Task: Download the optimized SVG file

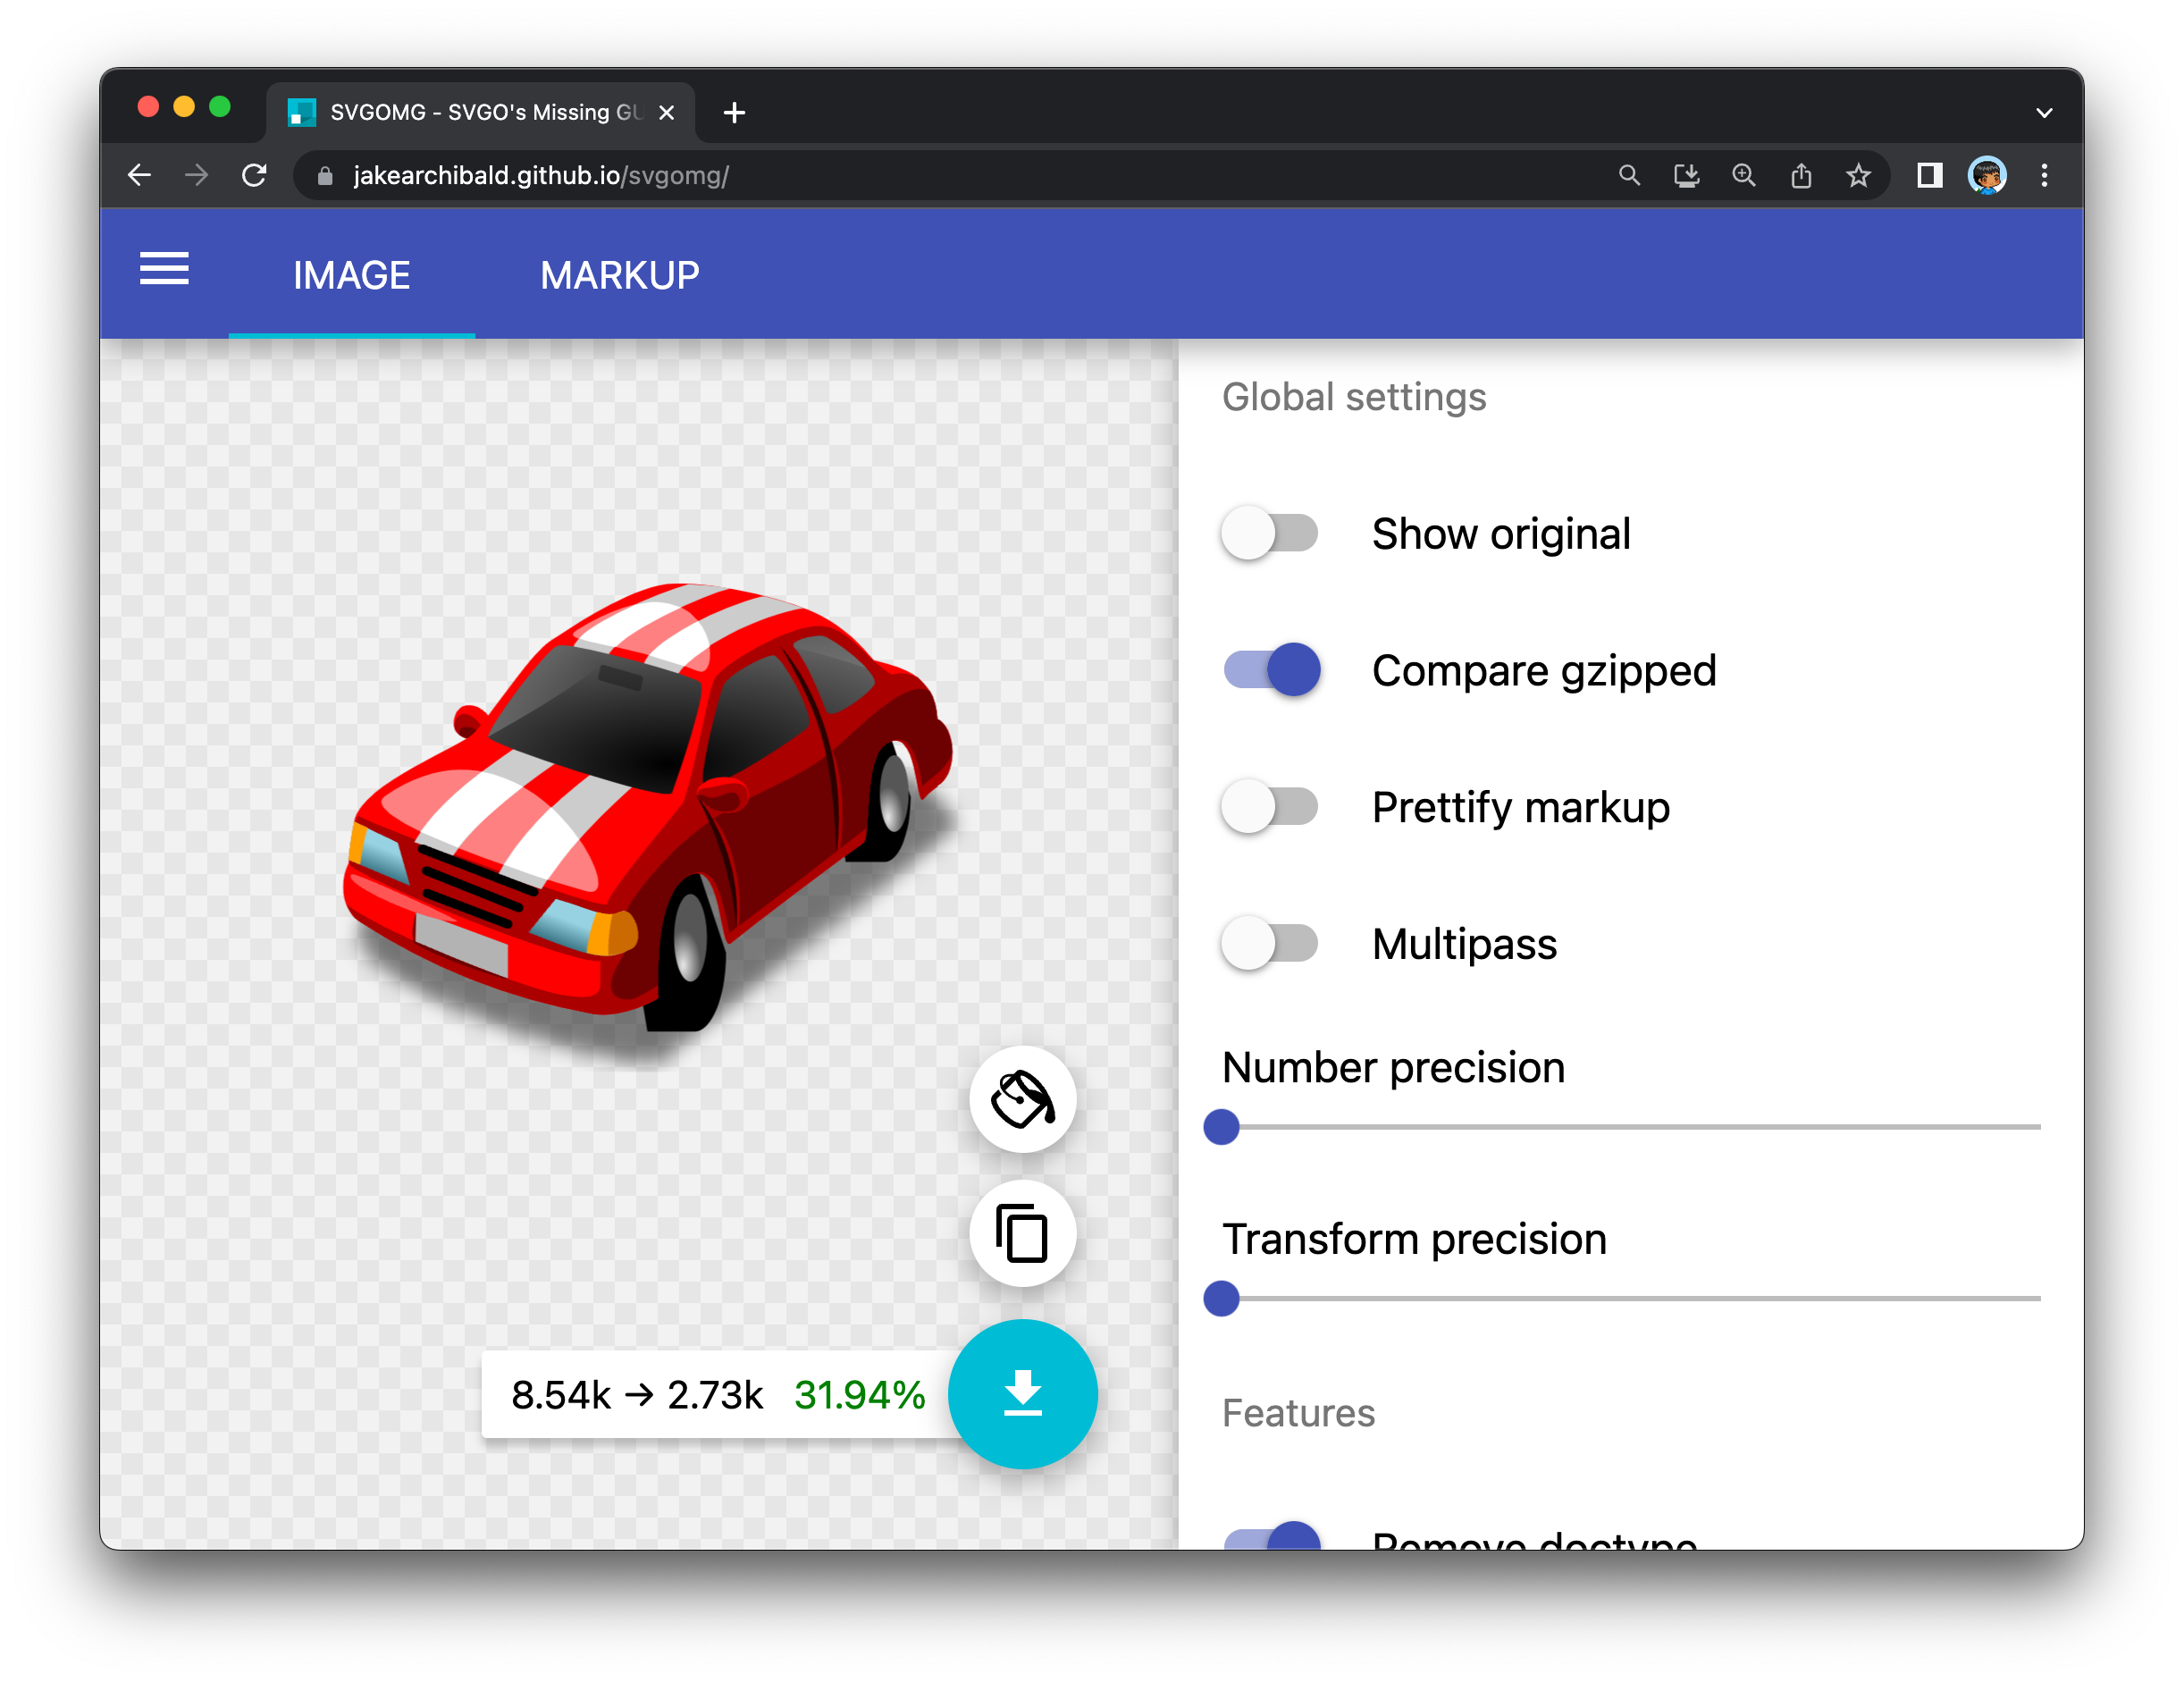Action: pos(1022,1393)
